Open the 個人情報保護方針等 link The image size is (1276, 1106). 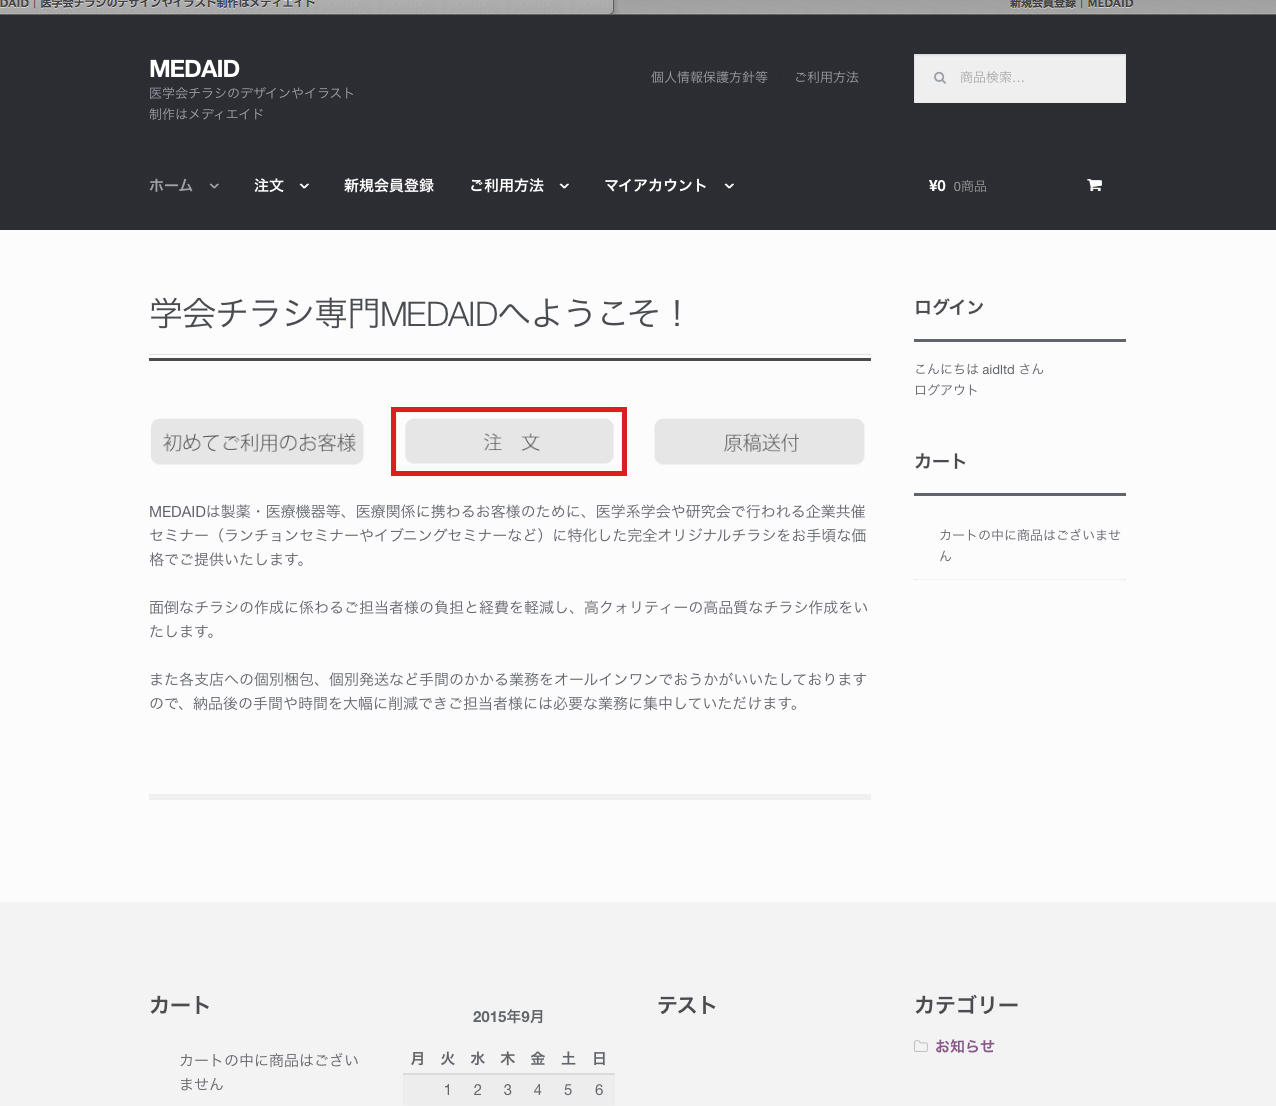709,77
